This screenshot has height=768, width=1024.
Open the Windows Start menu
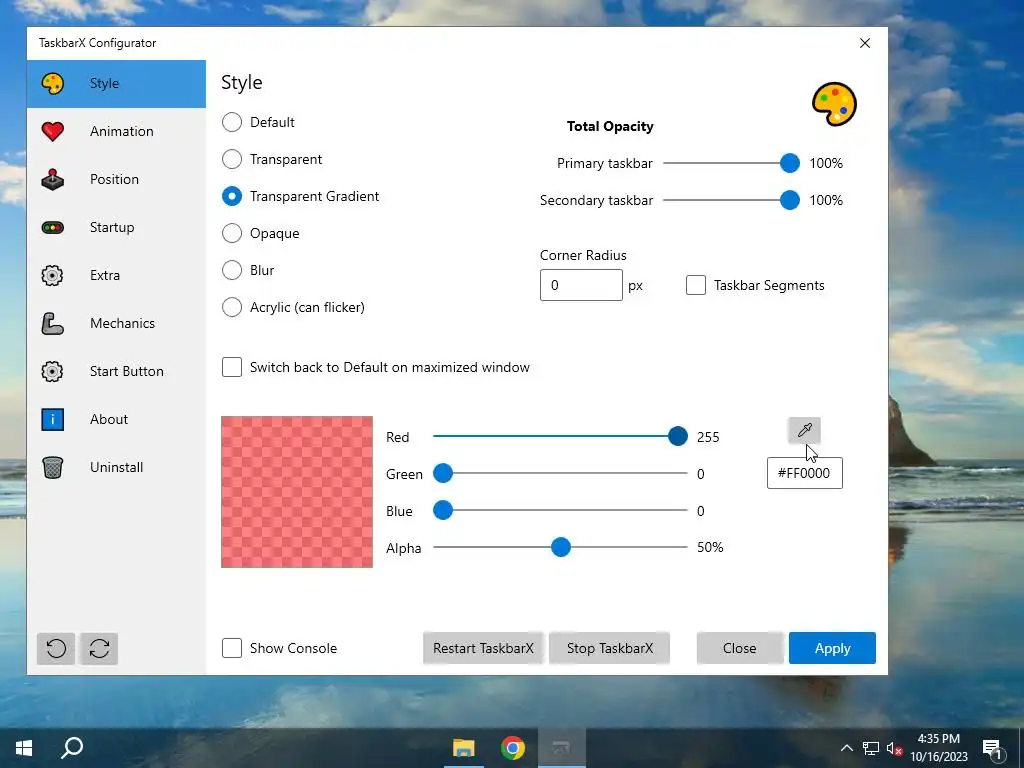tap(24, 748)
